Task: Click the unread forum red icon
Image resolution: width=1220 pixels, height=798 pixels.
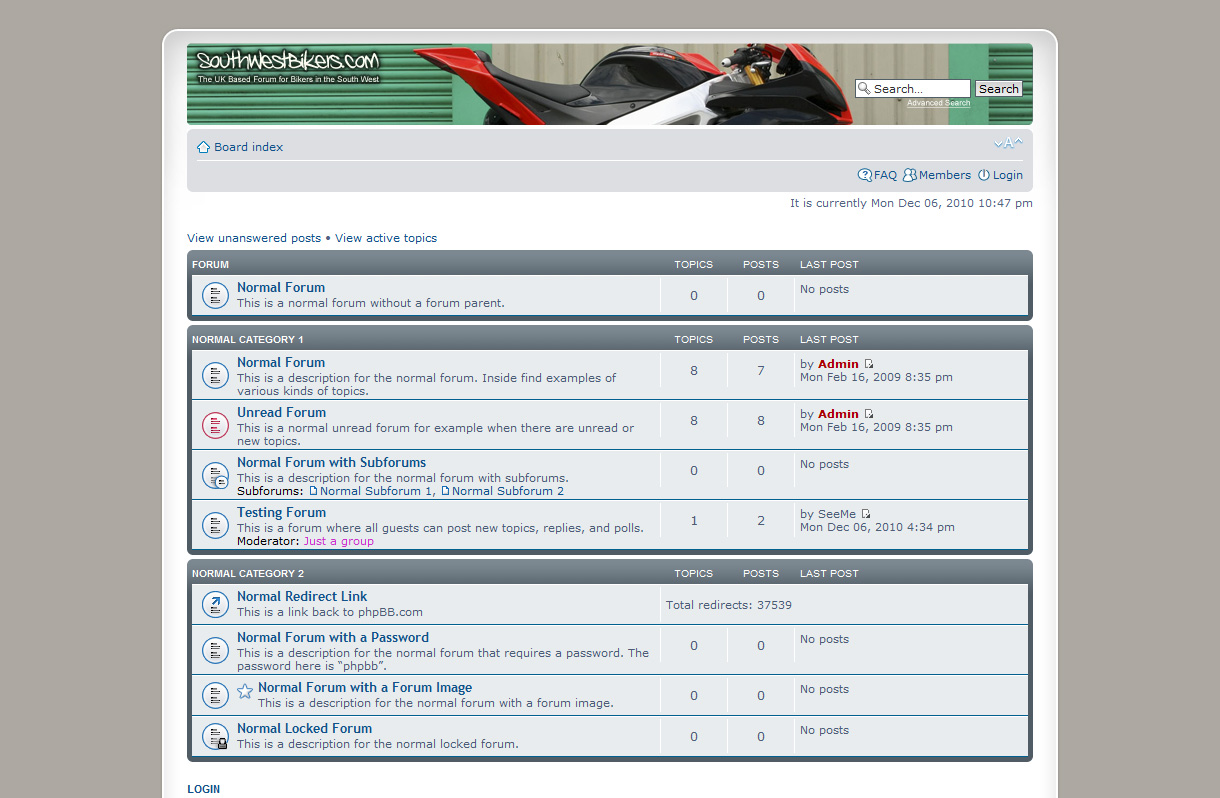Action: click(x=215, y=426)
